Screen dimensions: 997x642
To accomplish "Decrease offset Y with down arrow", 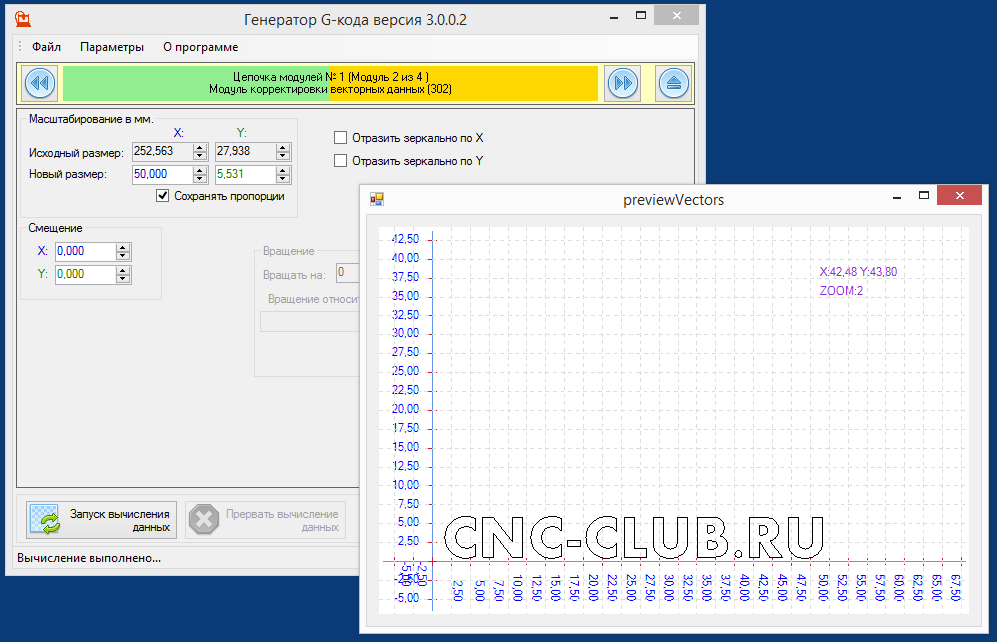I will pos(123,278).
